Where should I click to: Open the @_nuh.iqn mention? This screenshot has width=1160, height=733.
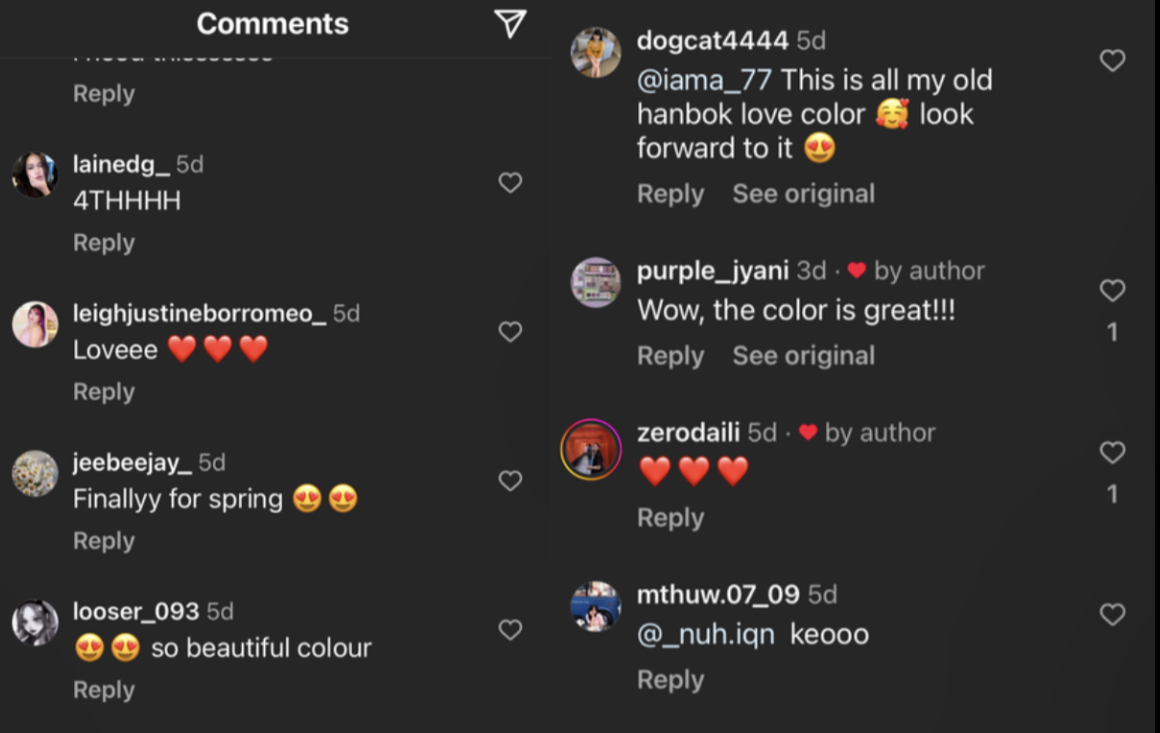(706, 634)
